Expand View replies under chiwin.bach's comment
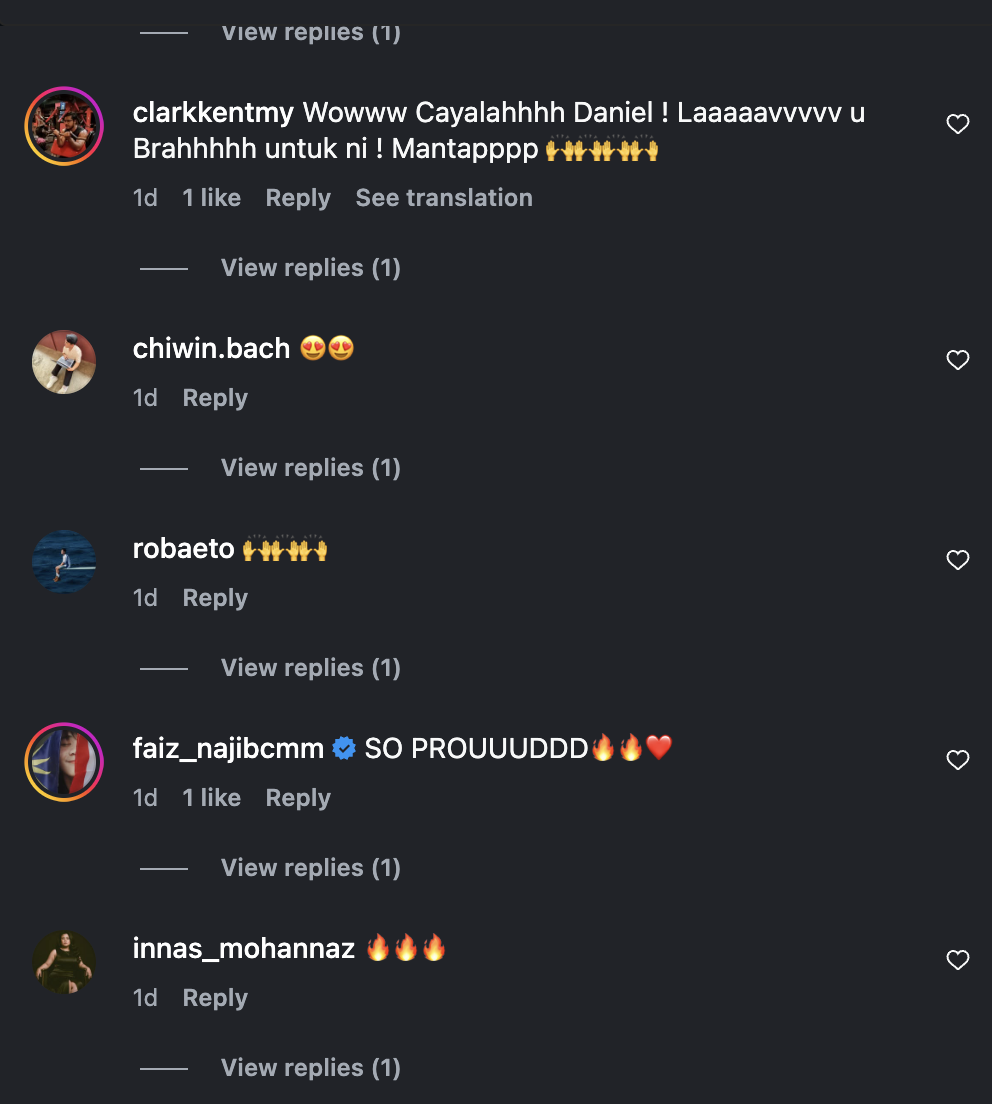This screenshot has height=1104, width=992. 310,468
